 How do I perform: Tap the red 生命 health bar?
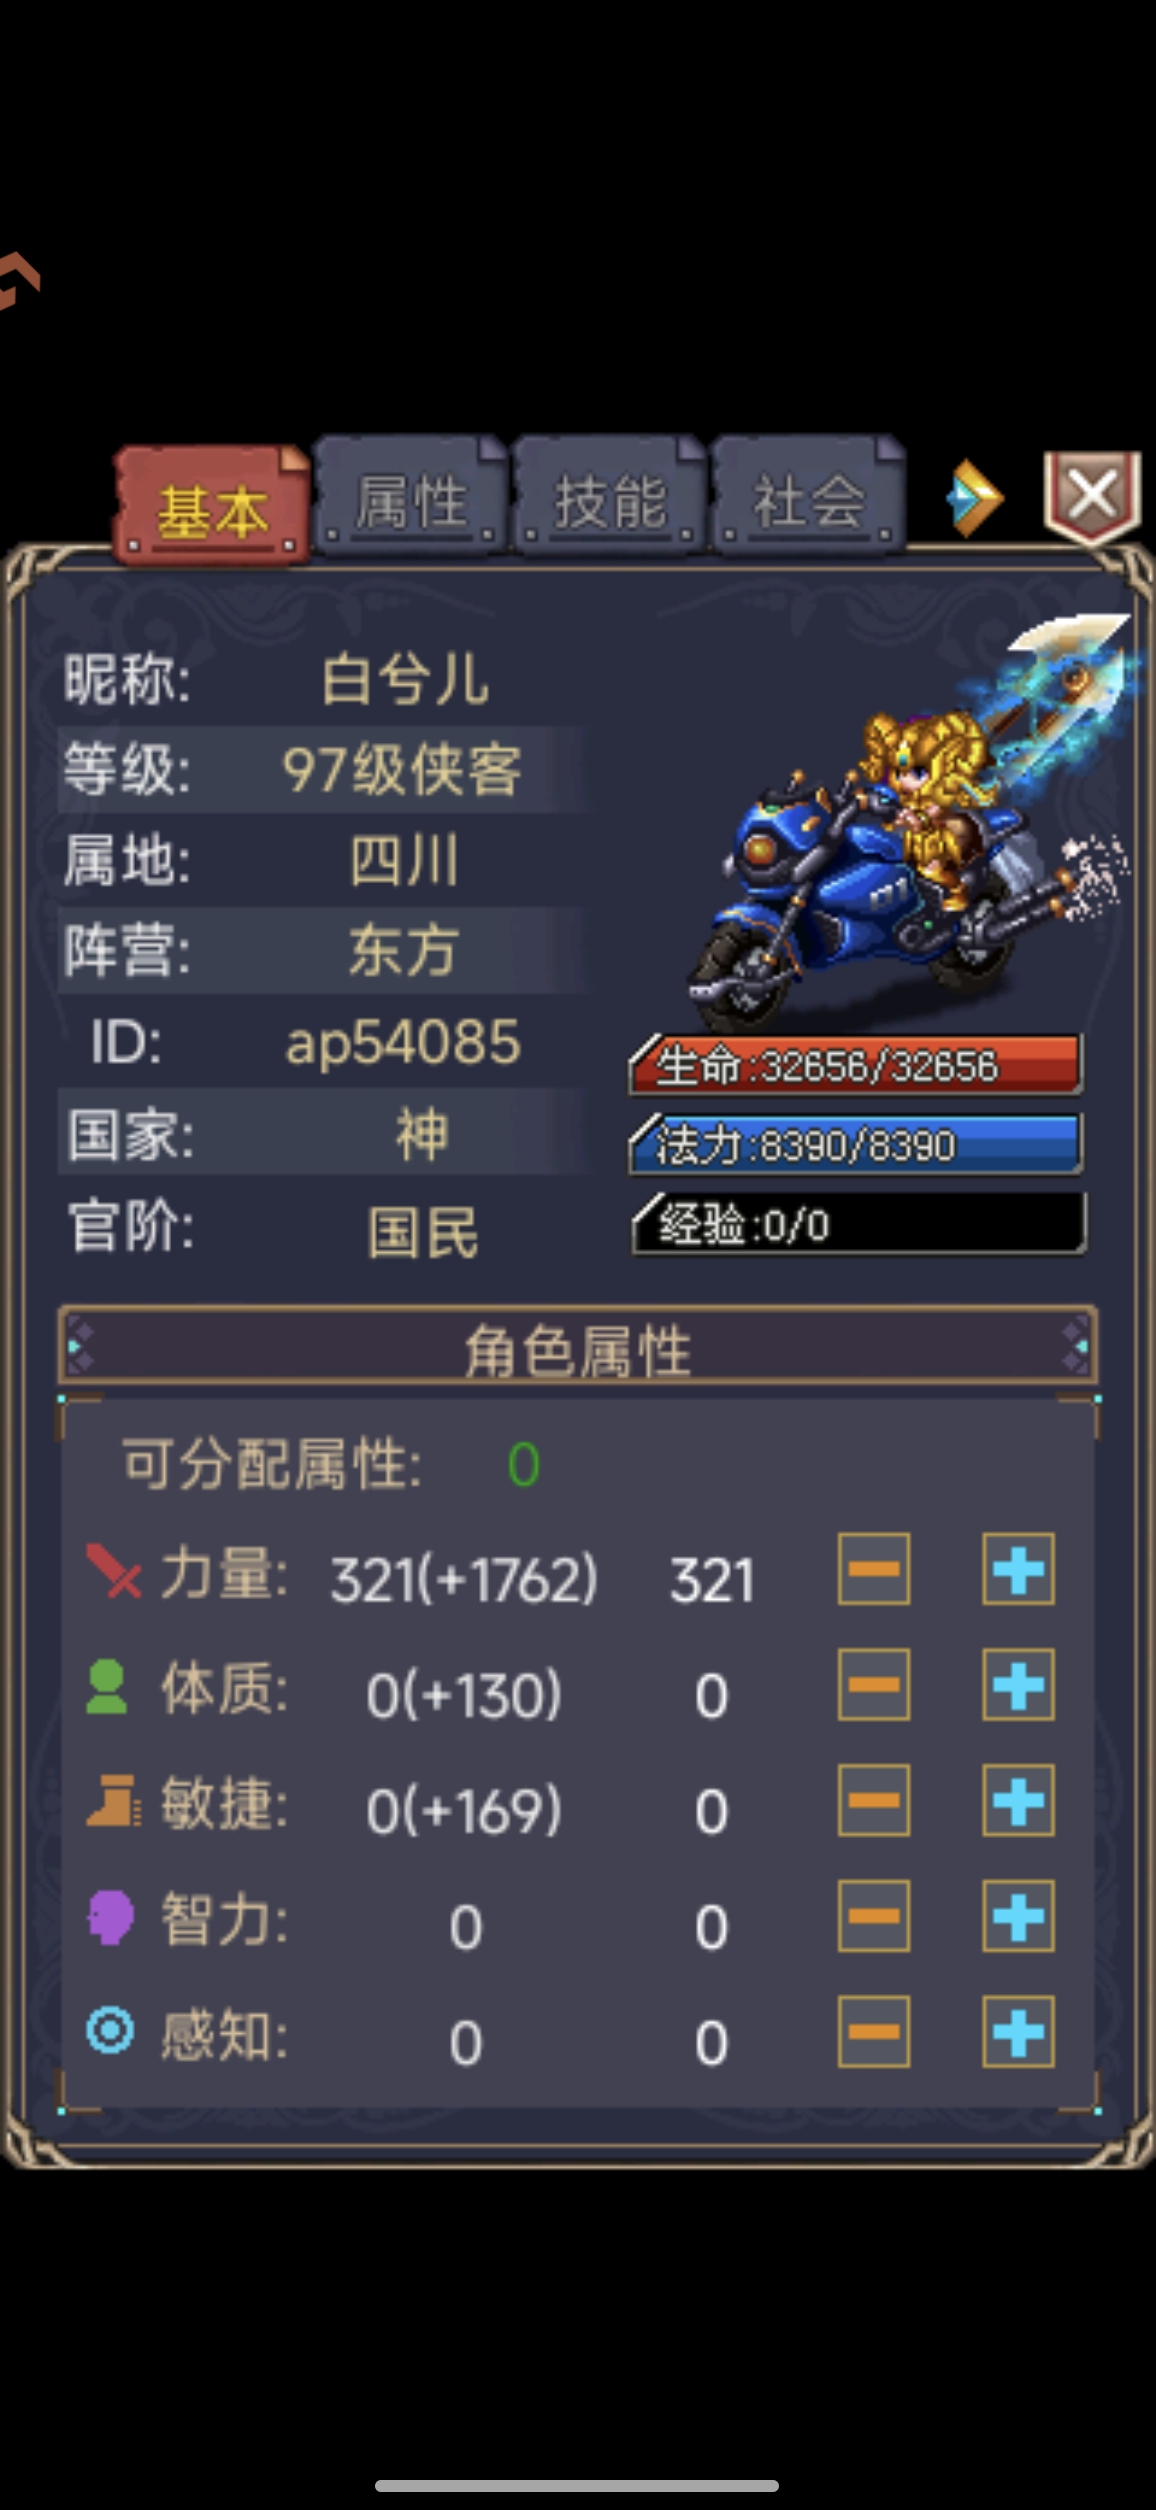(856, 1065)
